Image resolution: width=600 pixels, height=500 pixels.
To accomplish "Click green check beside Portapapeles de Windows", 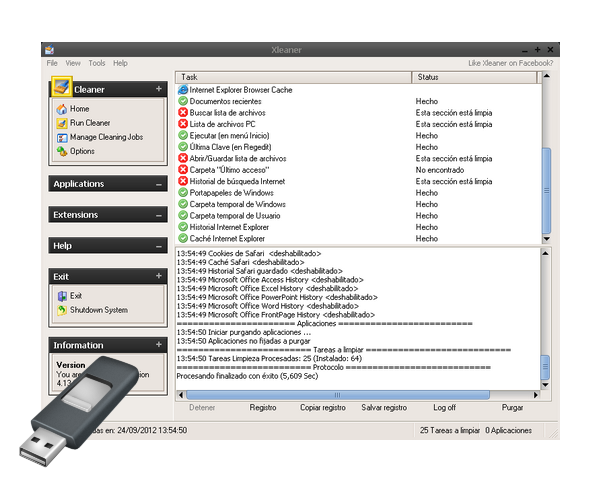I will tap(183, 193).
